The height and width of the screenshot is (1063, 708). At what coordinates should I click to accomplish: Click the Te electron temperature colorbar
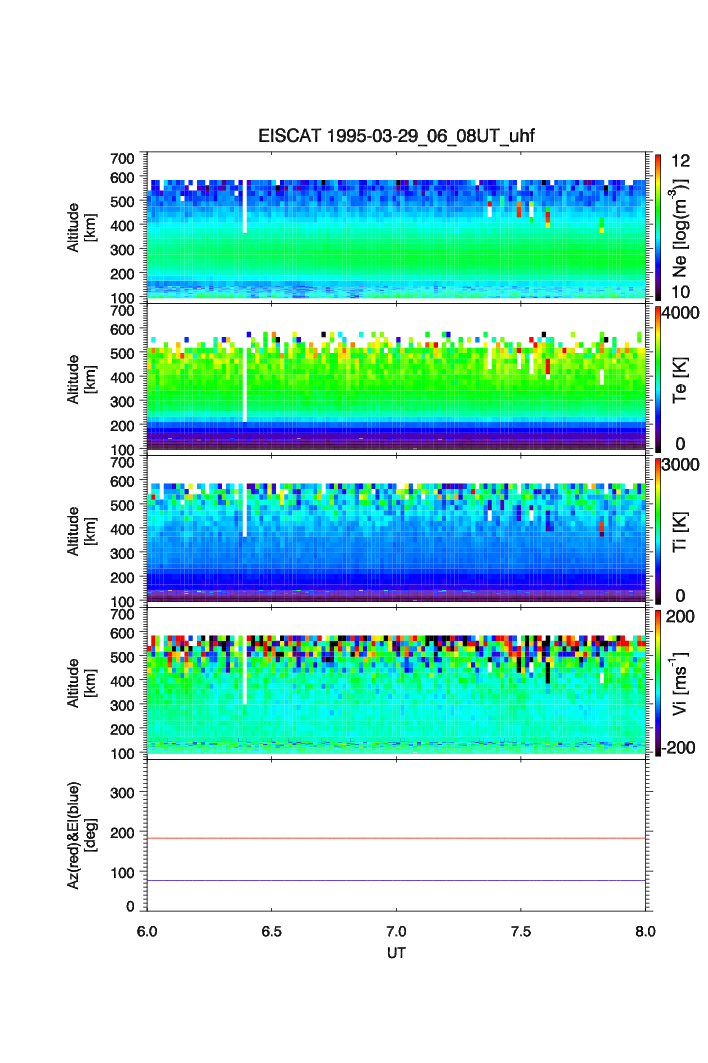[x=658, y=378]
